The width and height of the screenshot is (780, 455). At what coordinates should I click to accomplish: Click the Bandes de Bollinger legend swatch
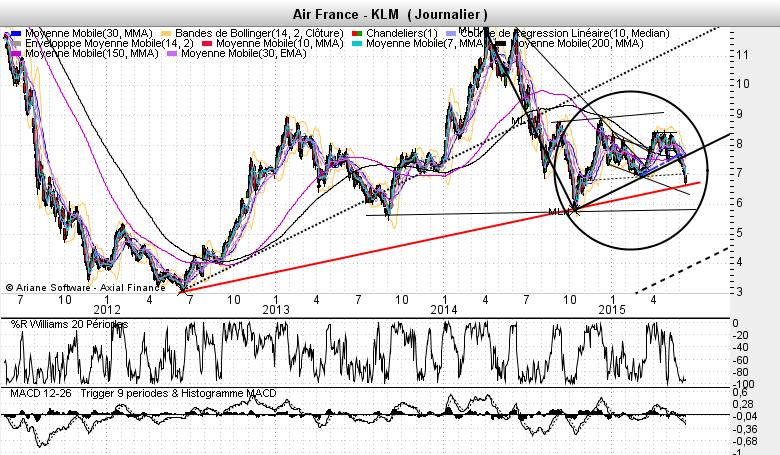pyautogui.click(x=166, y=35)
